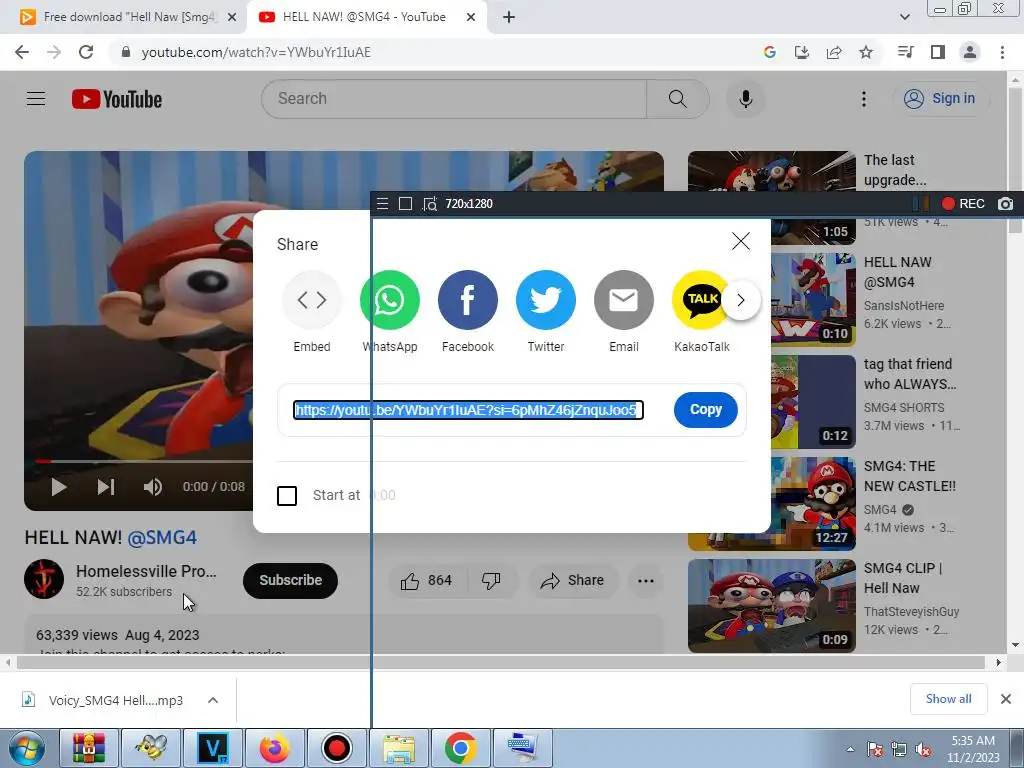Select full screen recording mode icon
The height and width of the screenshot is (768, 1024).
click(406, 204)
